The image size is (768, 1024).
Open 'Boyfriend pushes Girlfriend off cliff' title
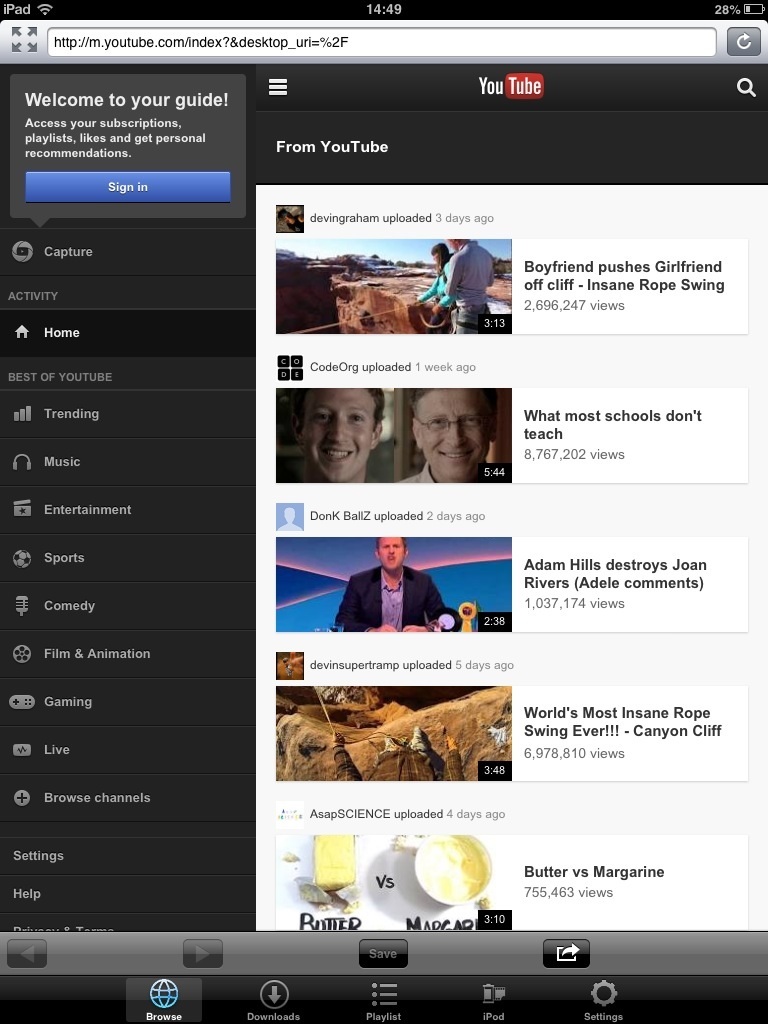(x=624, y=276)
